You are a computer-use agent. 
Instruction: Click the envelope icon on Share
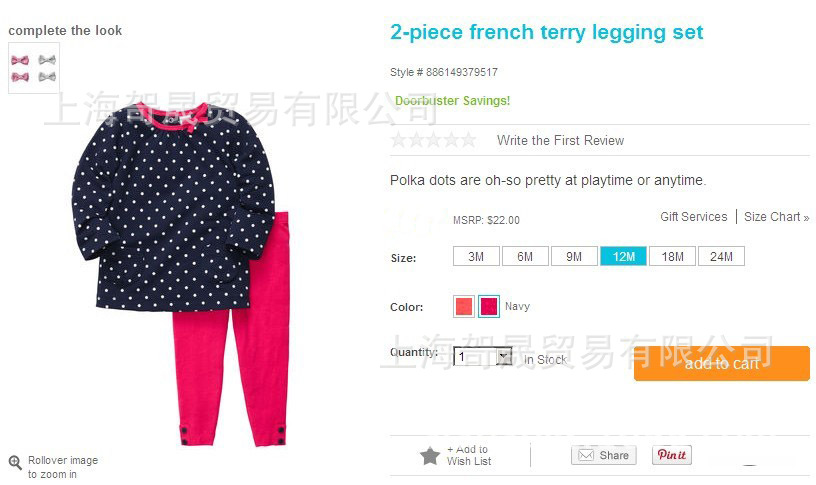pyautogui.click(x=586, y=455)
